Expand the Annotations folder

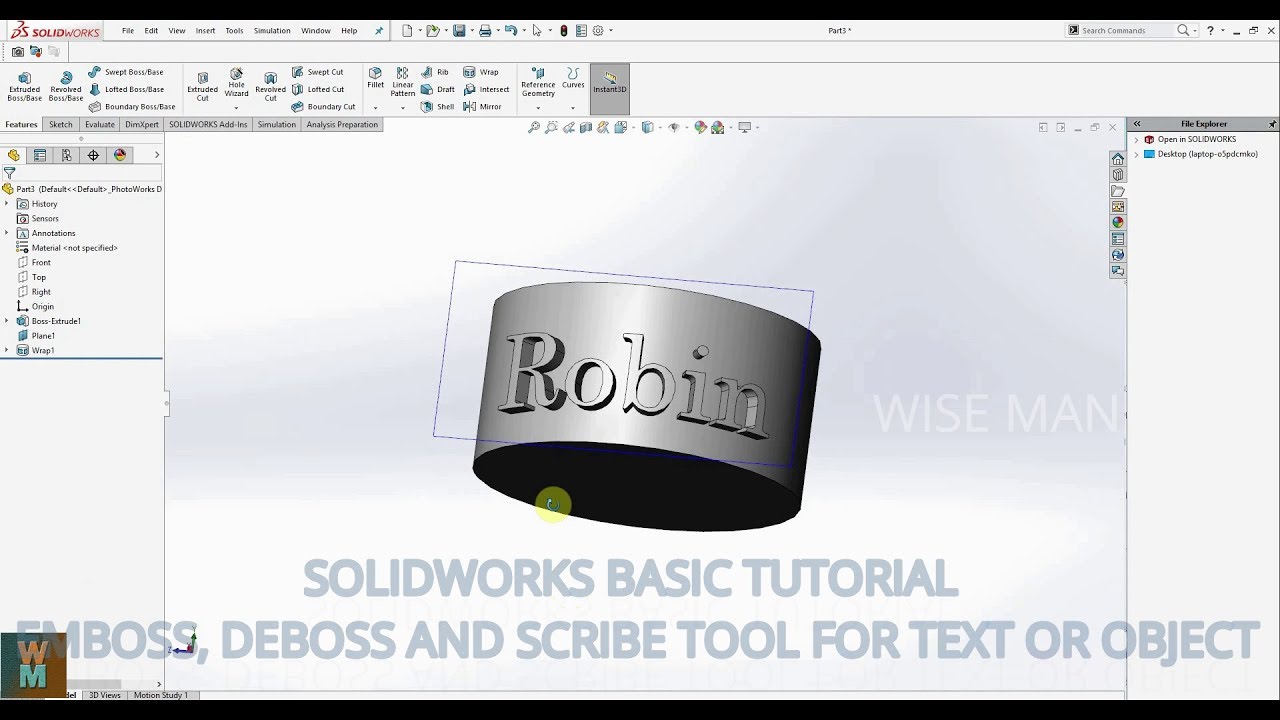[7, 233]
